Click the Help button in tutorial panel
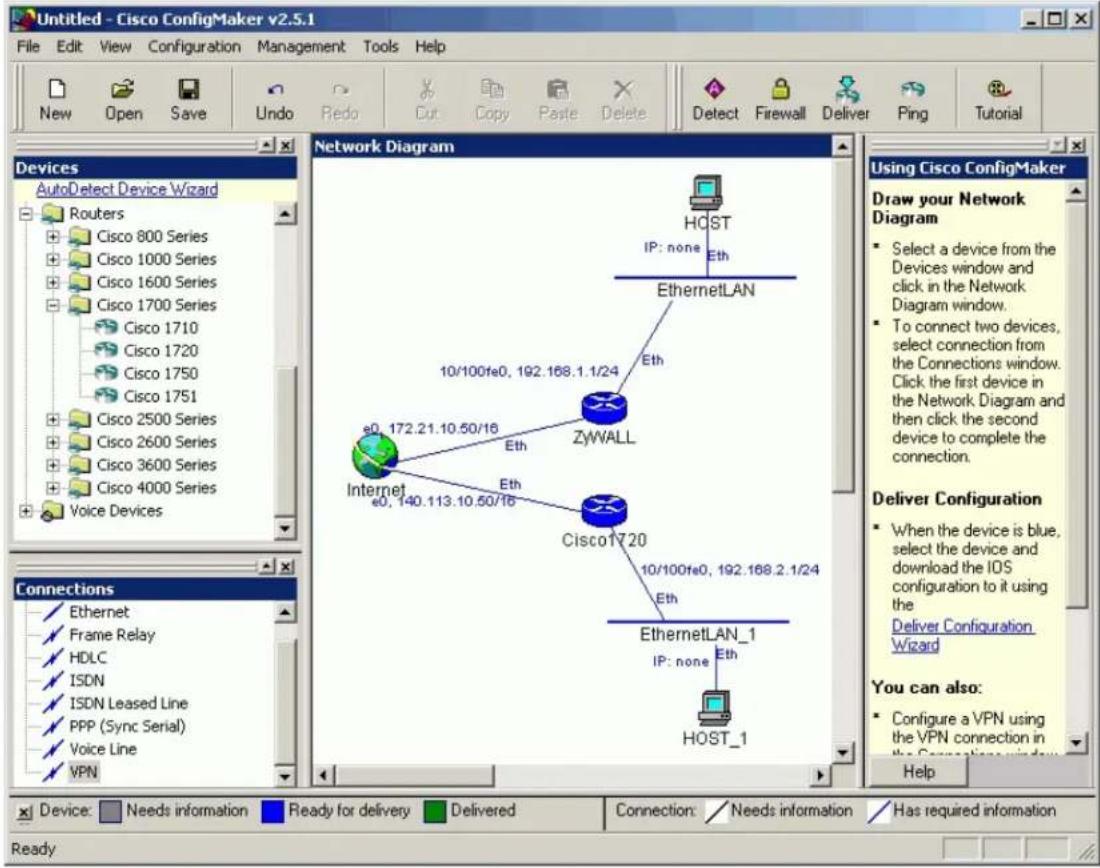The width and height of the screenshot is (1100, 868). (918, 772)
